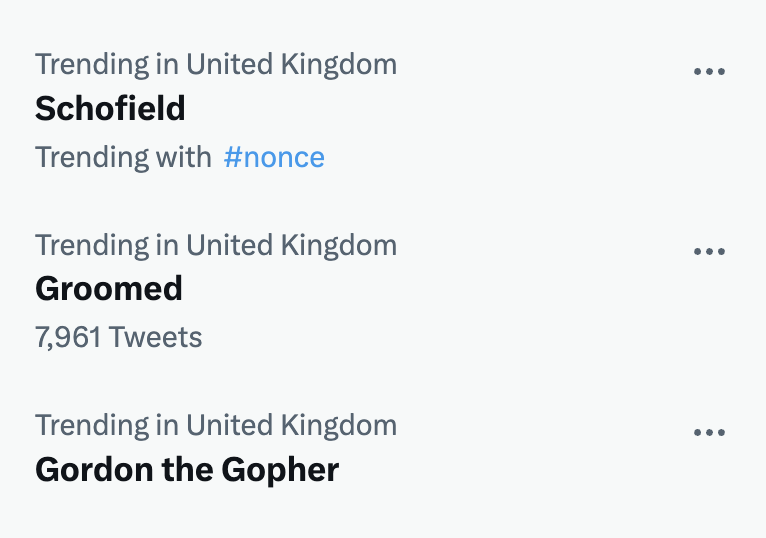
Task: Open more options for Schofield trend
Action: 709,71
